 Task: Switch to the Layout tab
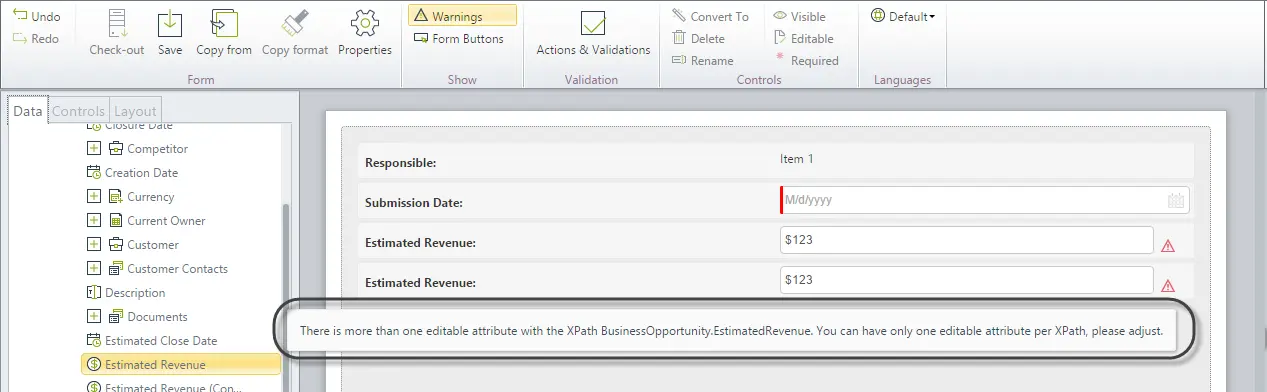134,111
